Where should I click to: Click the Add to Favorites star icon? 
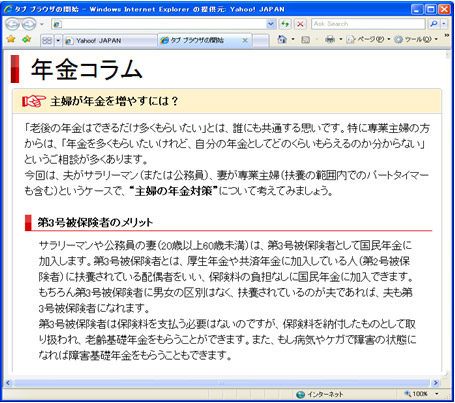click(x=26, y=39)
